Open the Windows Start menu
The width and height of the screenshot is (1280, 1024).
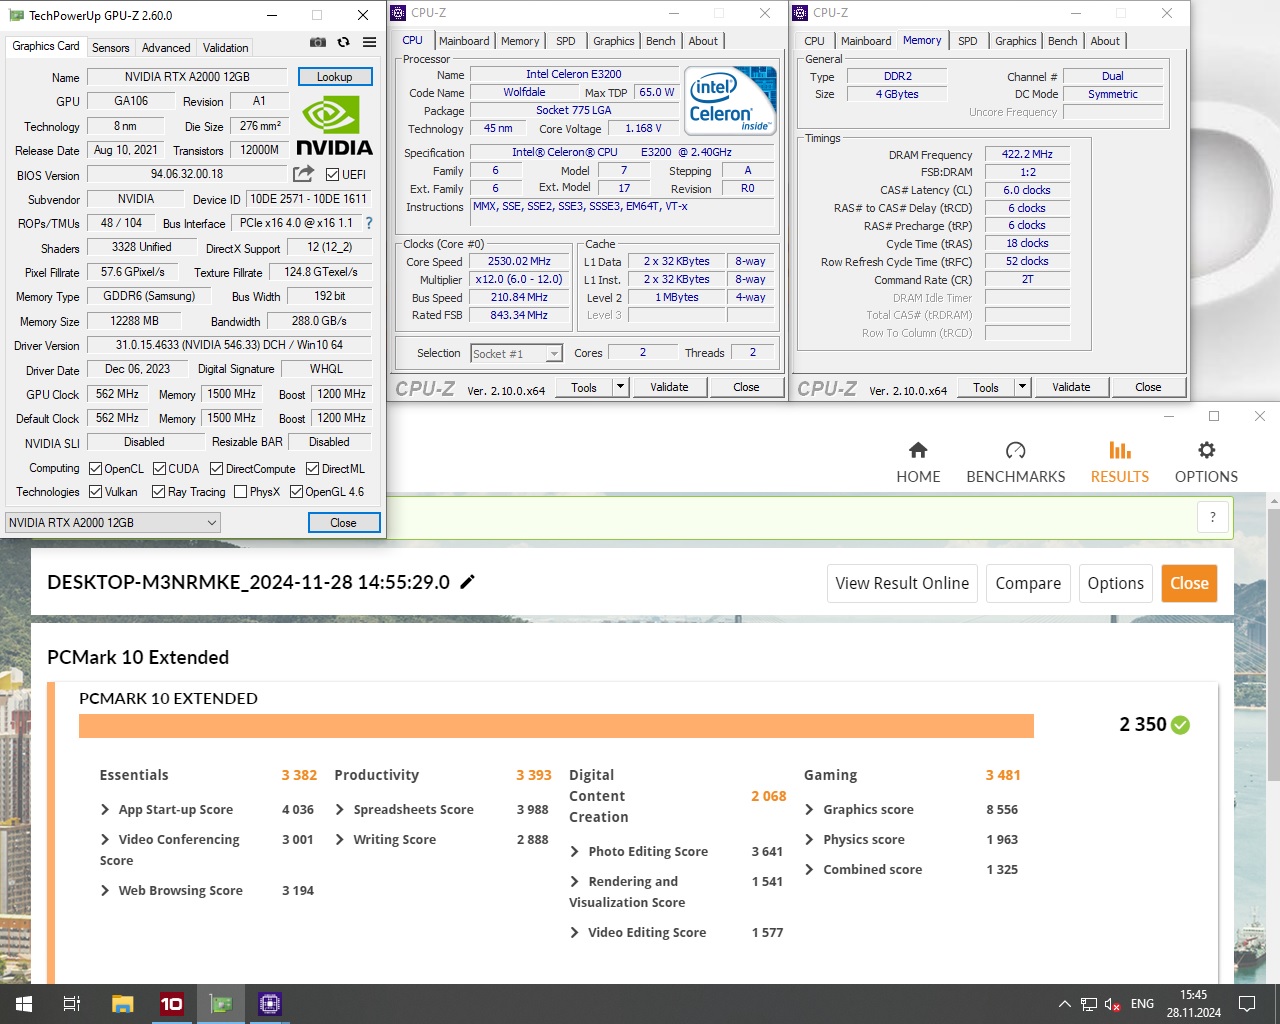click(x=24, y=1004)
